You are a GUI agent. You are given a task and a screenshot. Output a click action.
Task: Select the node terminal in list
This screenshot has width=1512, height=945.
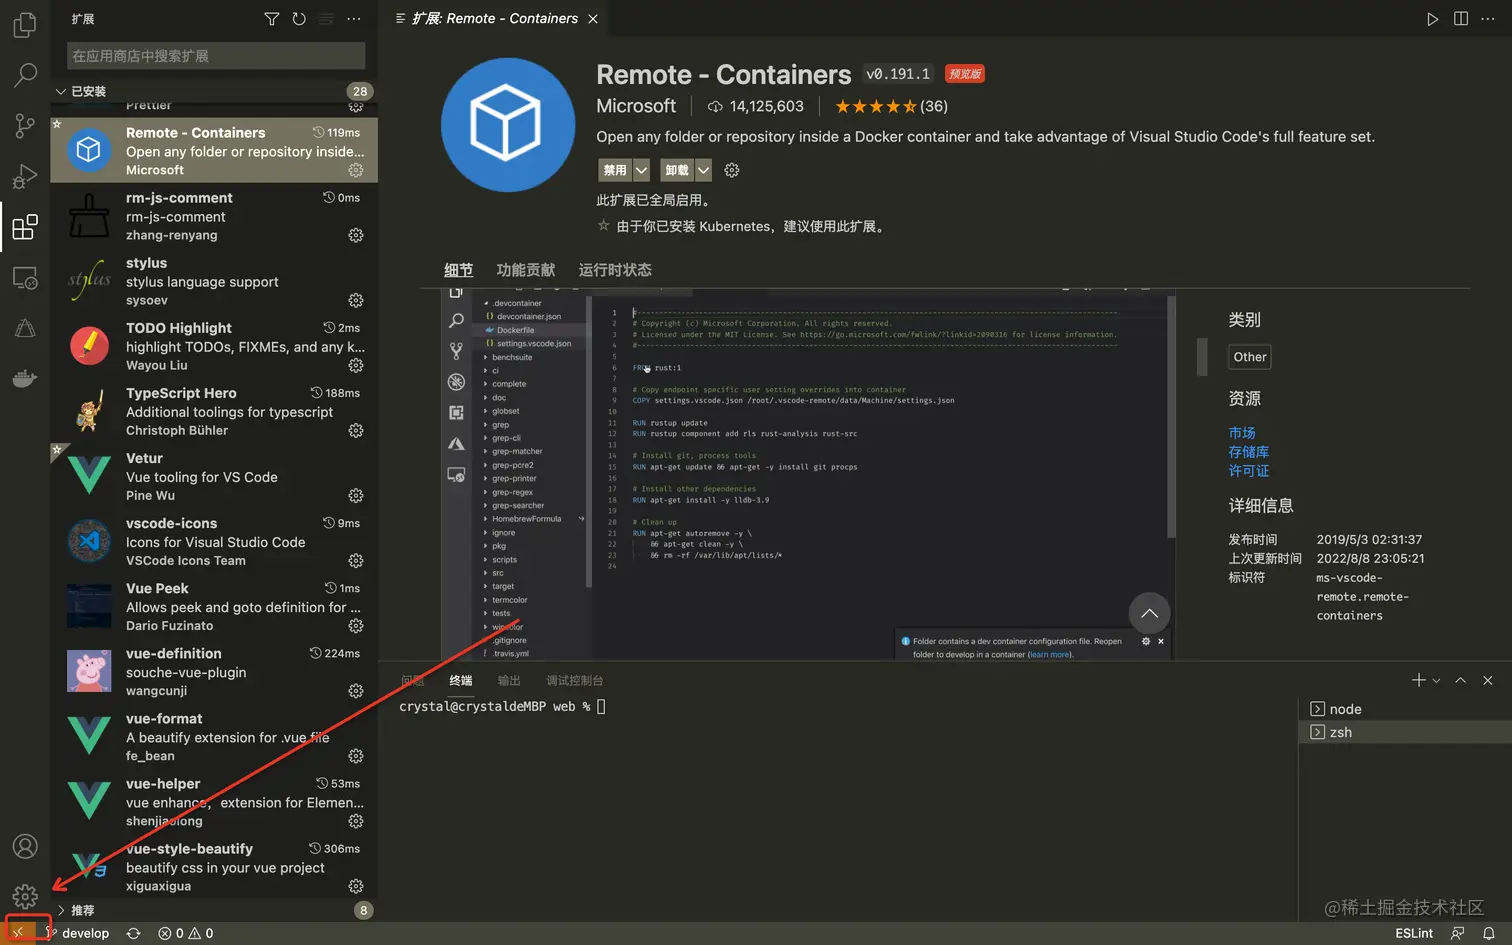point(1403,709)
